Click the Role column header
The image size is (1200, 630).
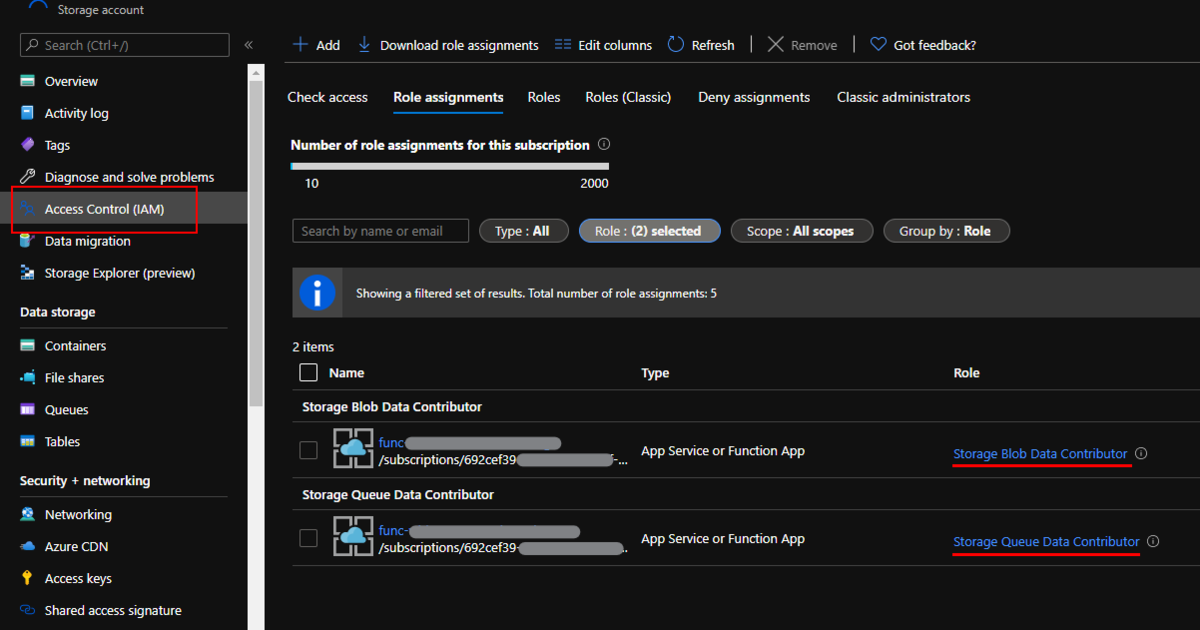click(966, 373)
